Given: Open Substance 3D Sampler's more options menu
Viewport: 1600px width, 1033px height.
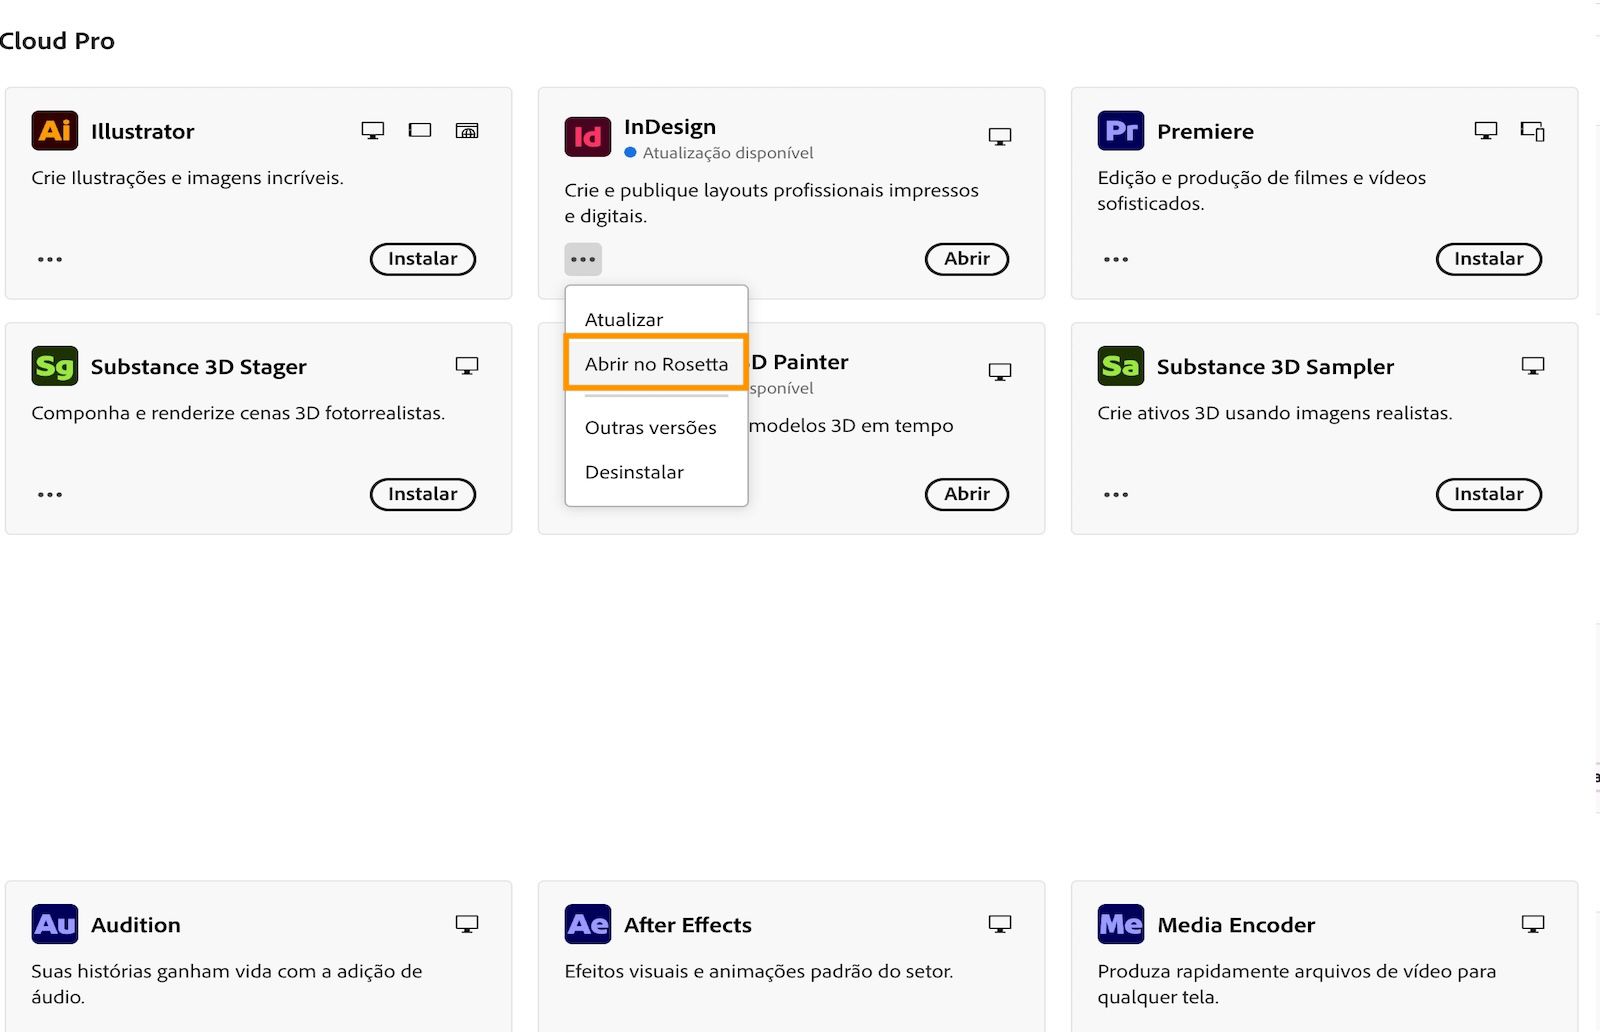Looking at the screenshot, I should tap(1116, 494).
